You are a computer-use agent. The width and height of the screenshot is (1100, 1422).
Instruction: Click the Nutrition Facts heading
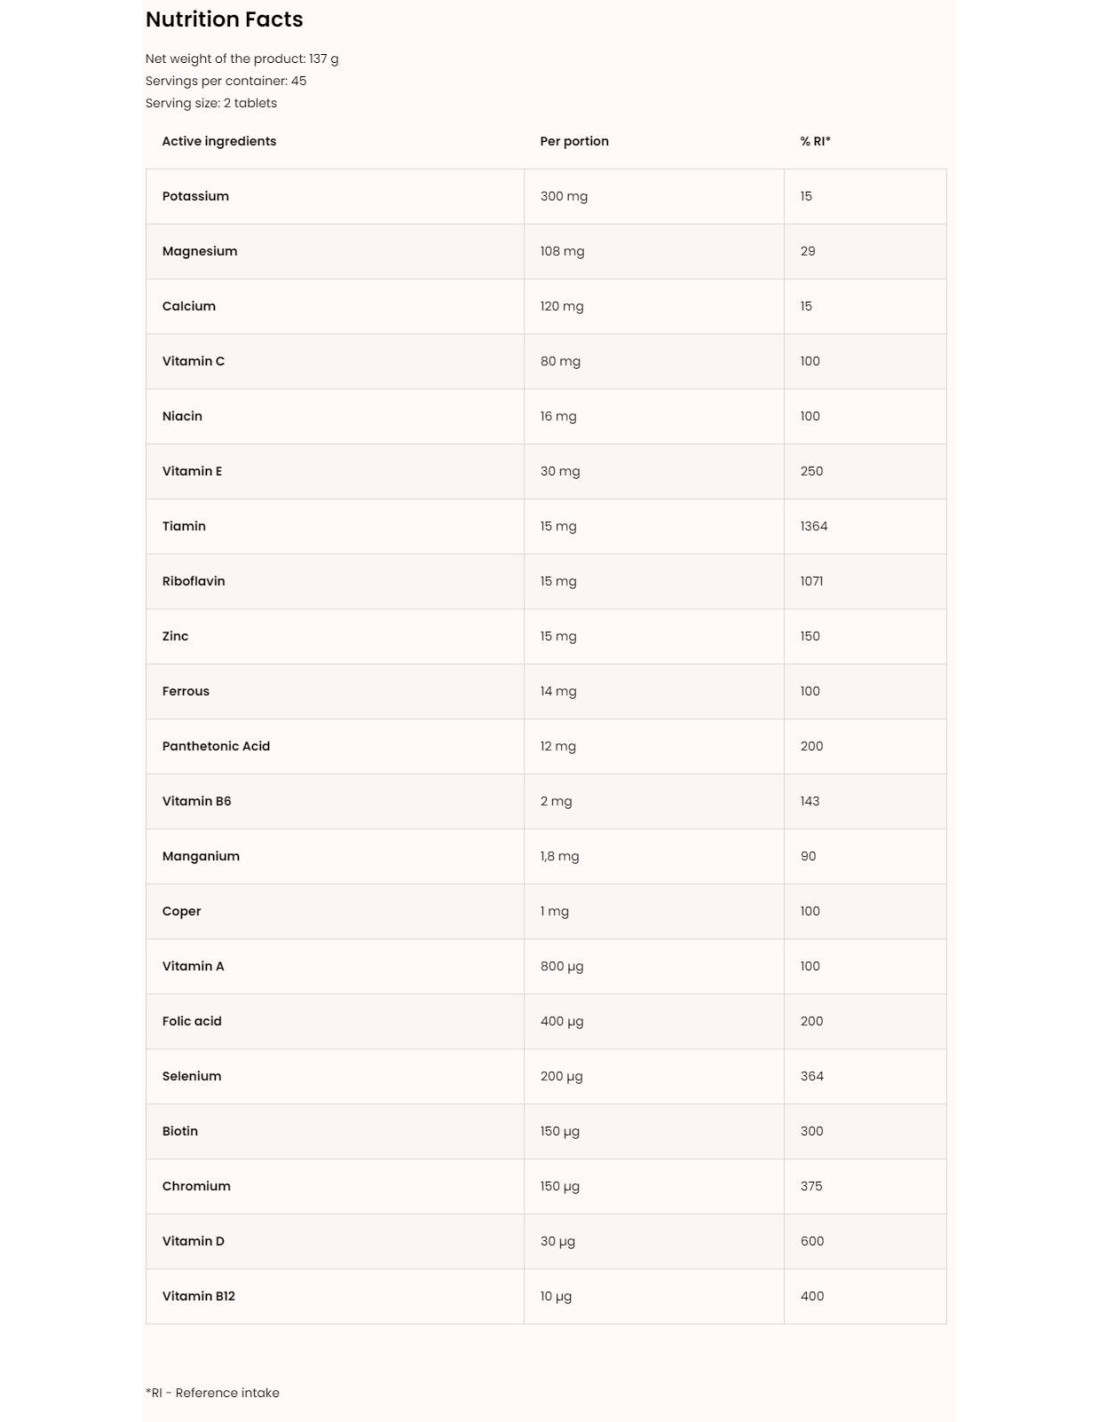[224, 20]
